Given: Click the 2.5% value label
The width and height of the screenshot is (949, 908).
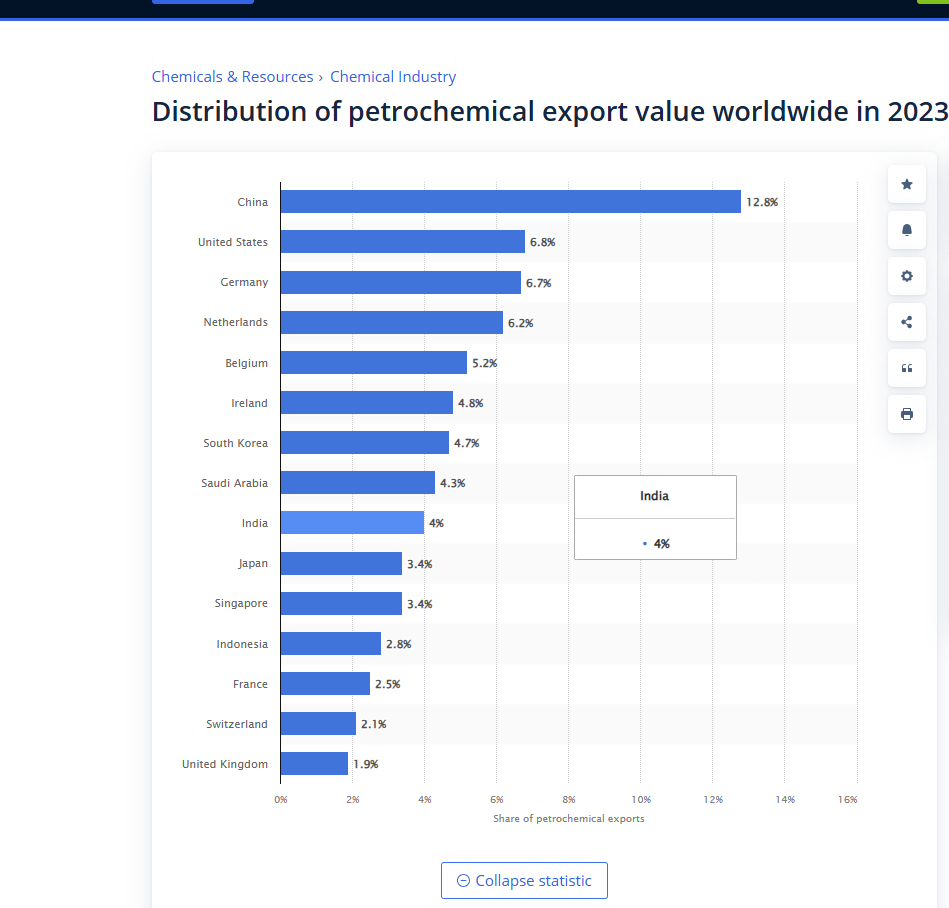Looking at the screenshot, I should pos(387,684).
